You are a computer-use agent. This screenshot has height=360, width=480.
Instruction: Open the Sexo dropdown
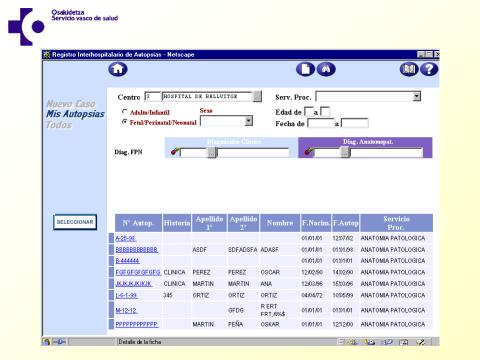pos(248,121)
